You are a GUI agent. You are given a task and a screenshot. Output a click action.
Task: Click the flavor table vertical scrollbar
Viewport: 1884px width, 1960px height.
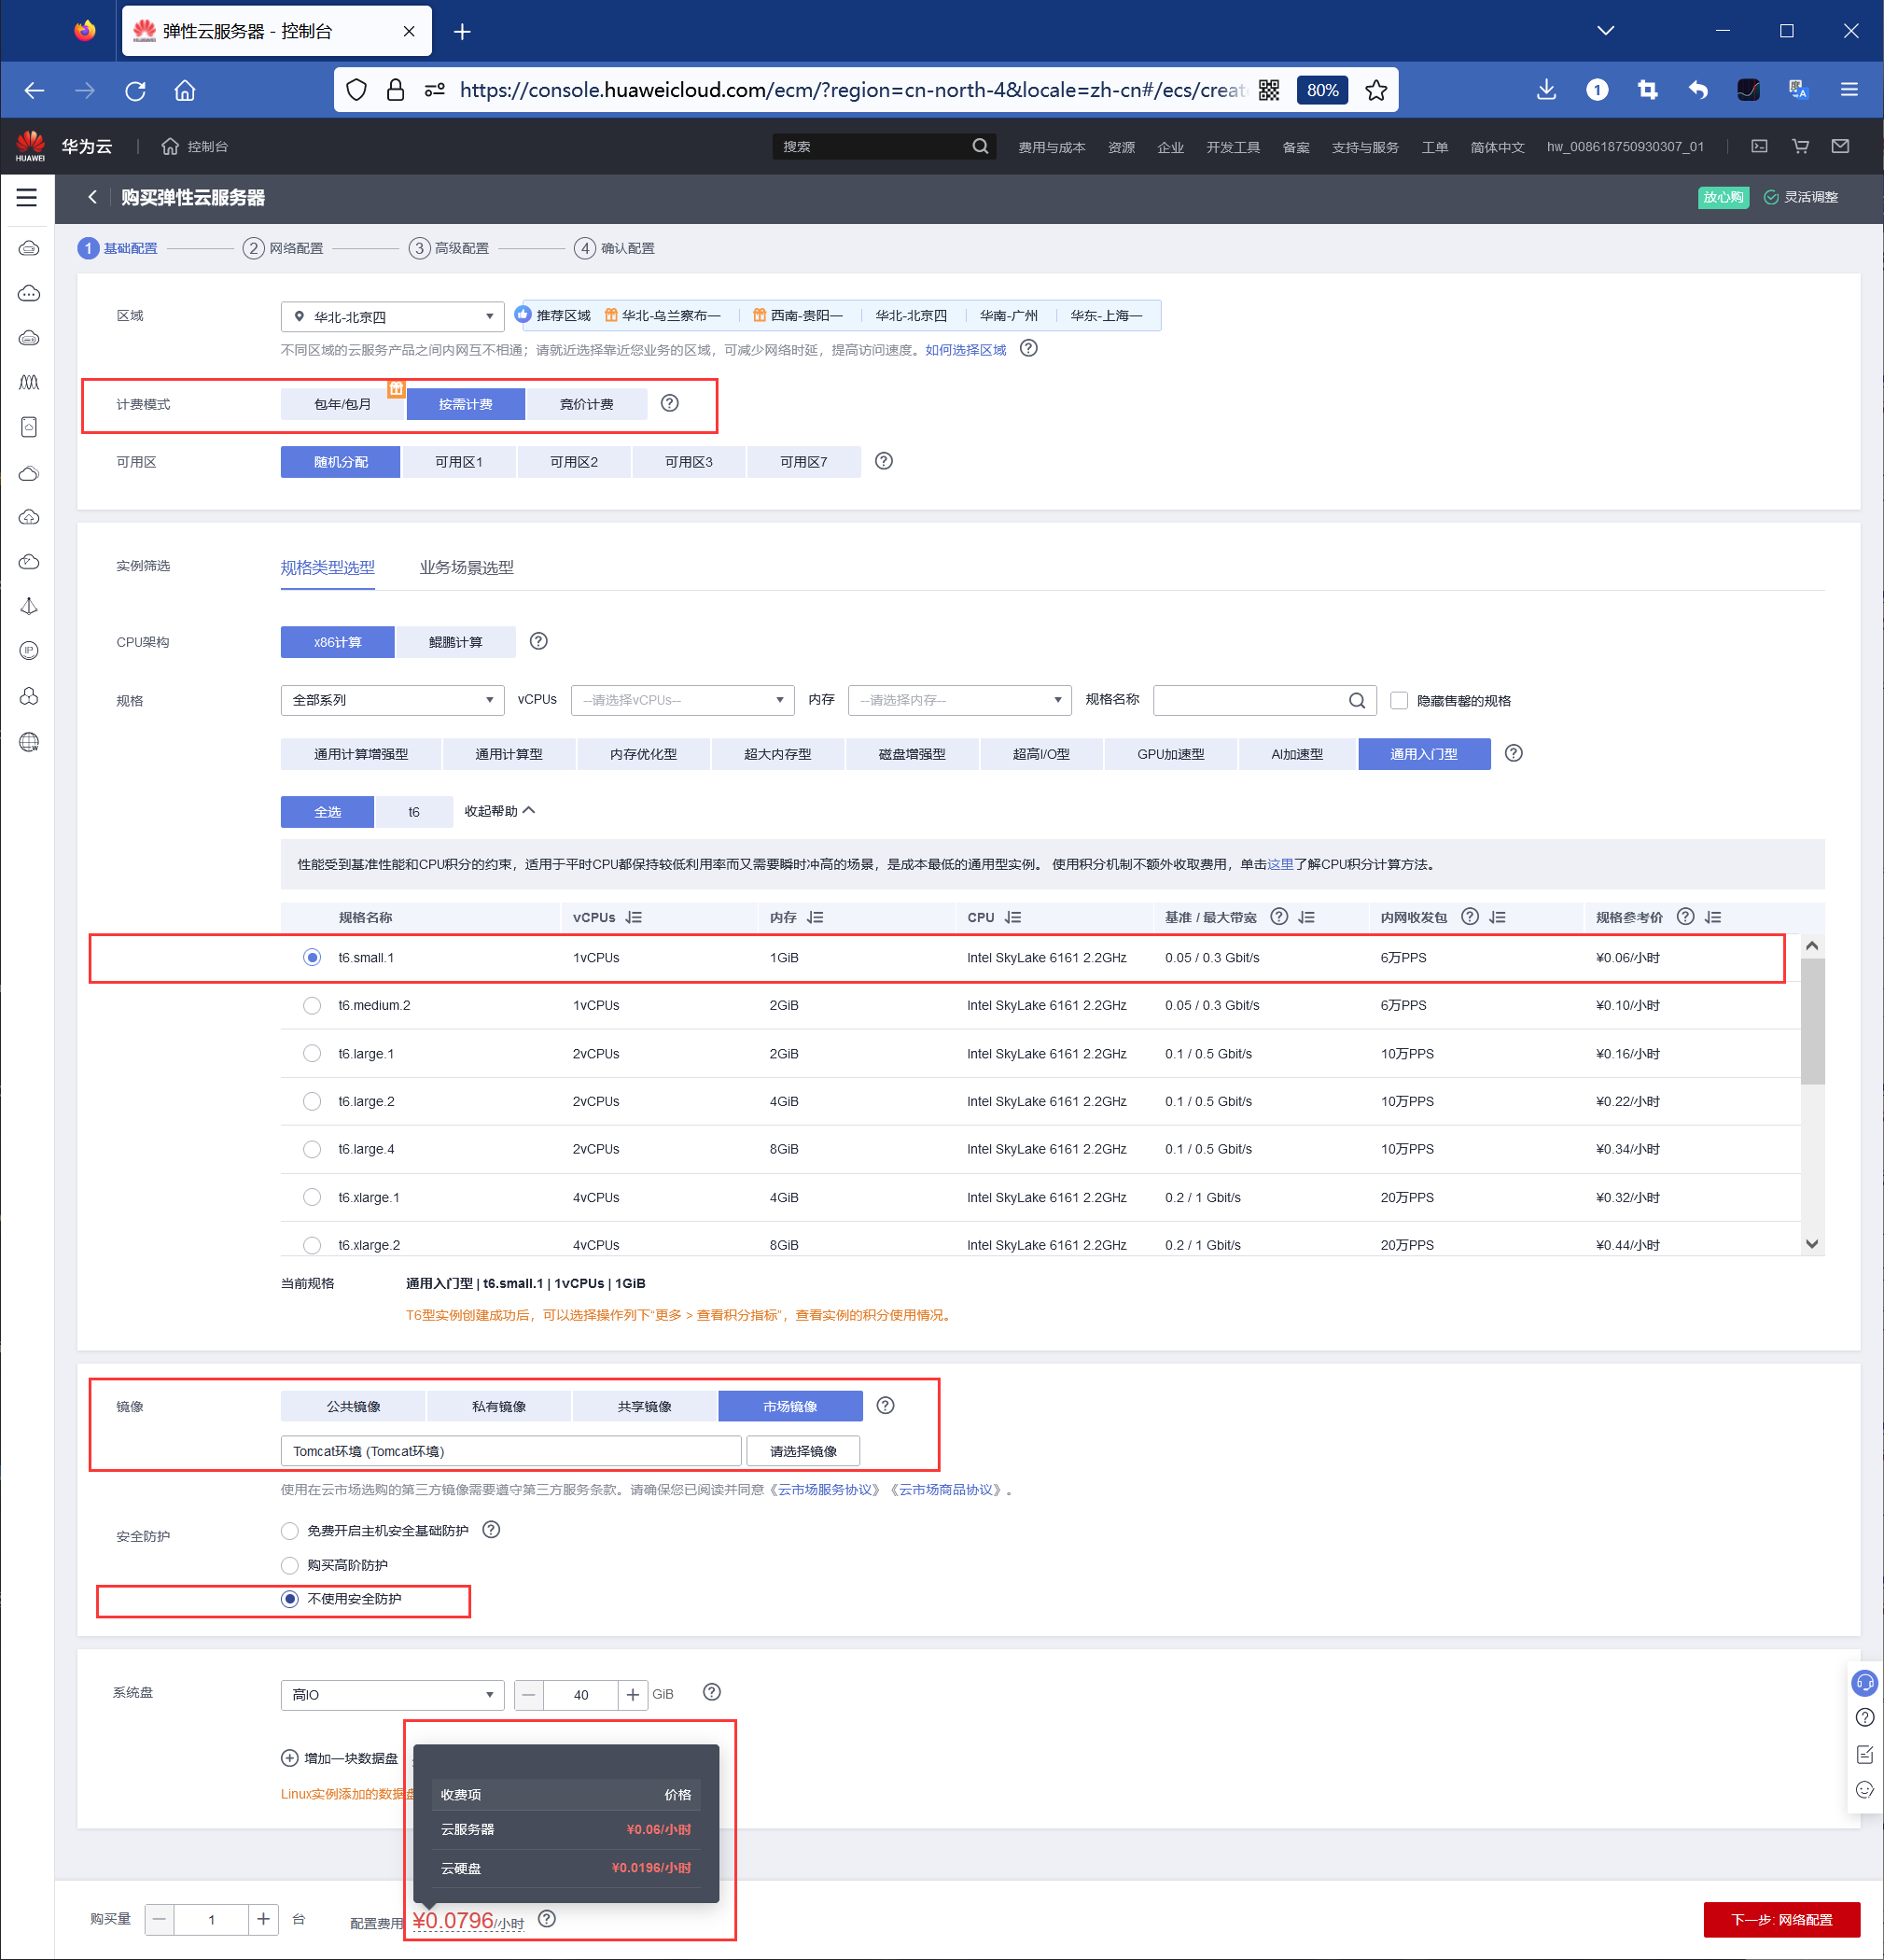coord(1812,1020)
